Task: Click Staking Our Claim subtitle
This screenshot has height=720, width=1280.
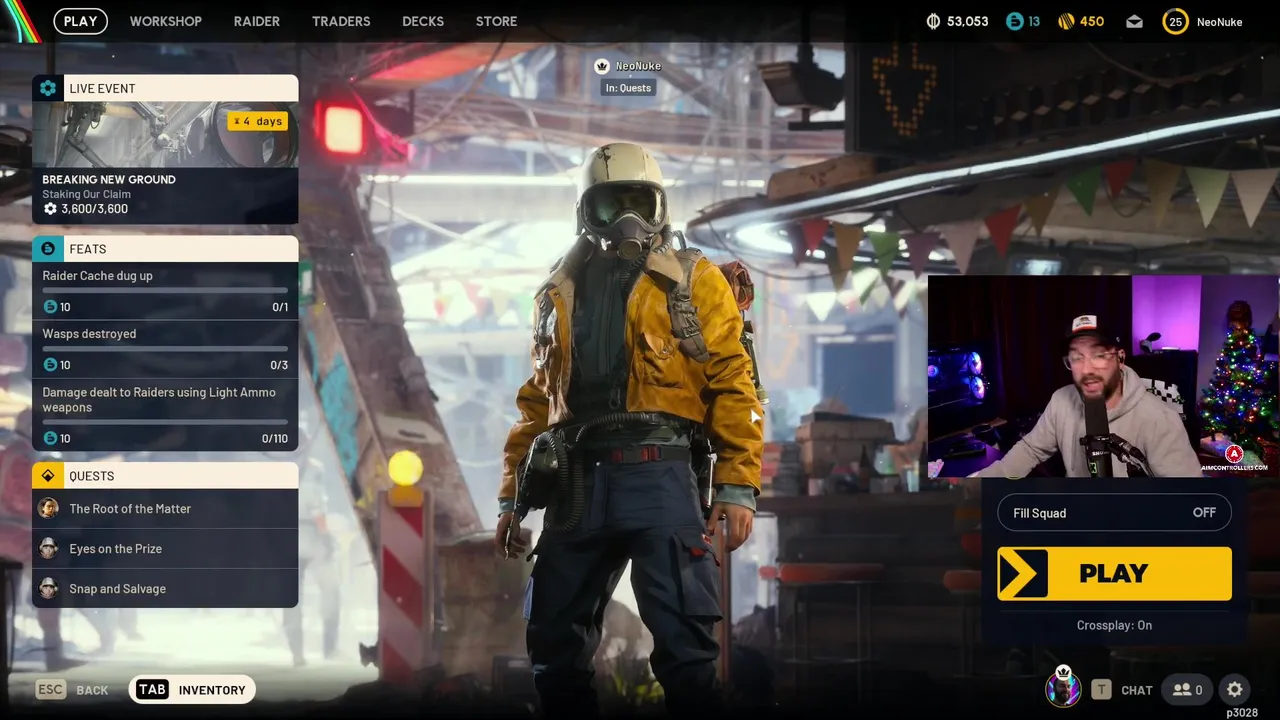Action: [x=86, y=195]
